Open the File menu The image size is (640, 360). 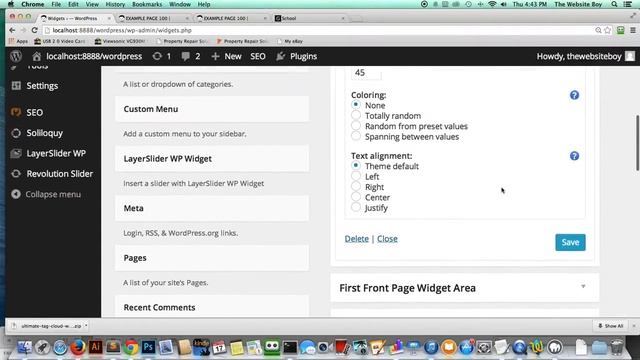point(56,4)
